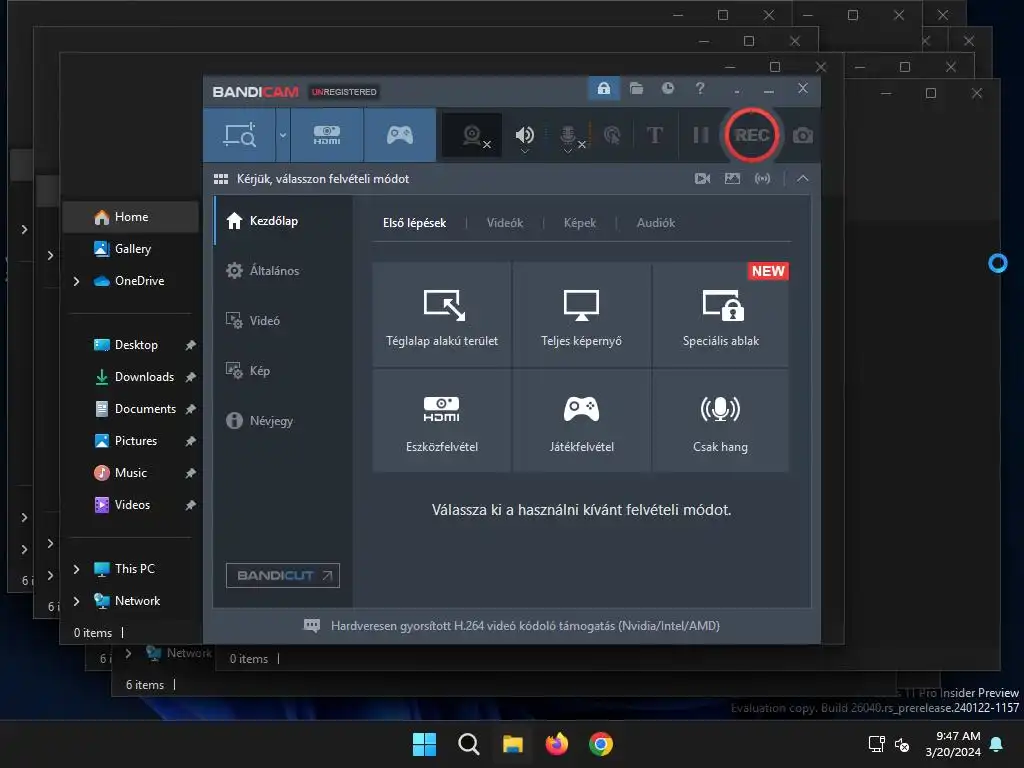Viewport: 1024px width, 768px height.
Task: Unpin Desktop using its pin icon
Action: [190, 345]
